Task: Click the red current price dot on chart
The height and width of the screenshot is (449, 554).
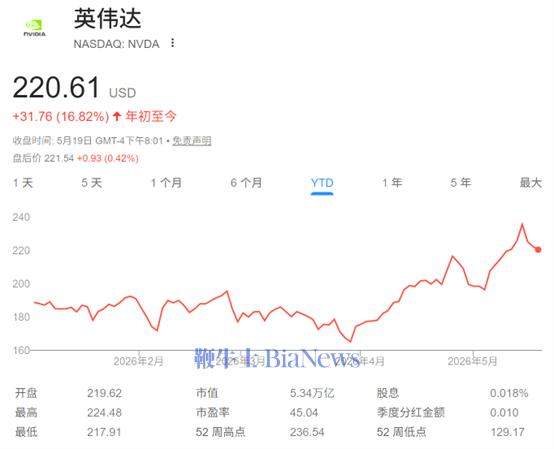Action: pyautogui.click(x=538, y=250)
